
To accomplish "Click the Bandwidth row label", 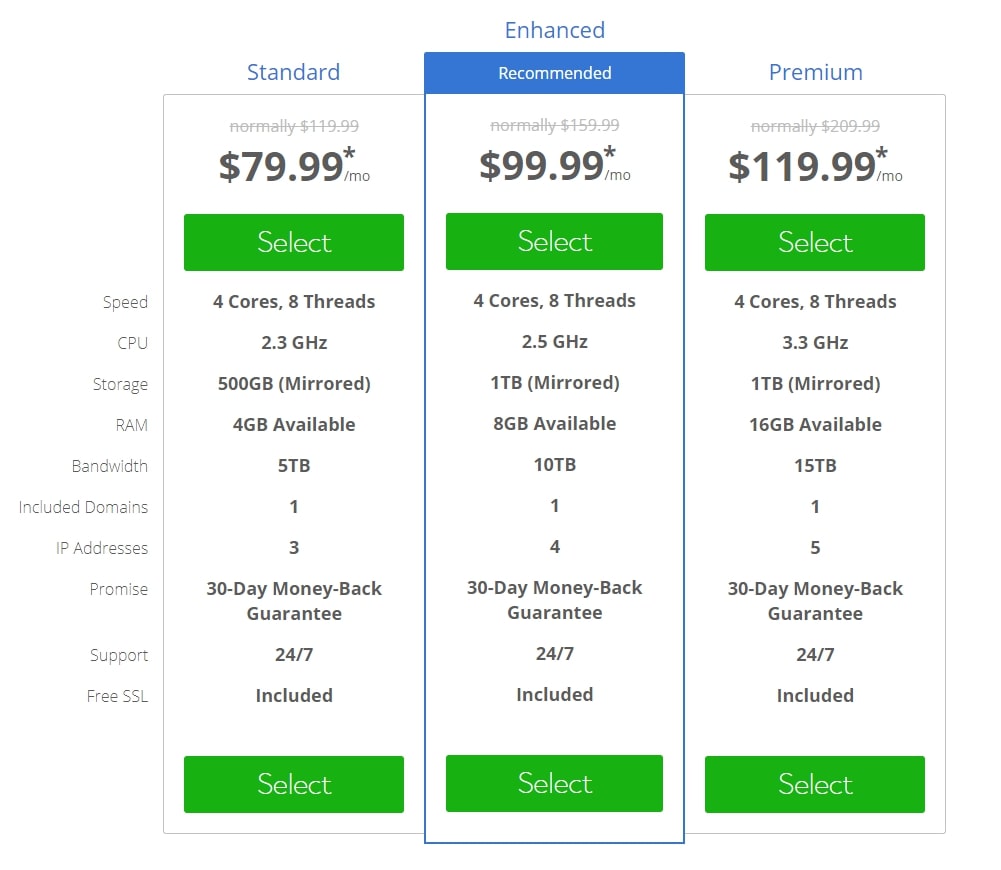I will 110,466.
